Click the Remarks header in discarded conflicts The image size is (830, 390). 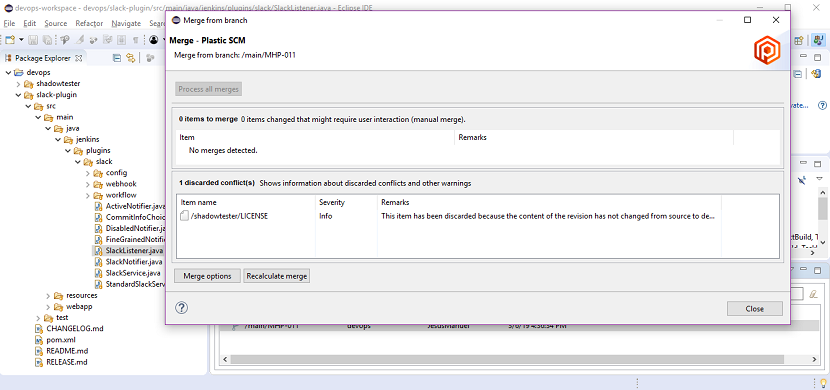(395, 202)
